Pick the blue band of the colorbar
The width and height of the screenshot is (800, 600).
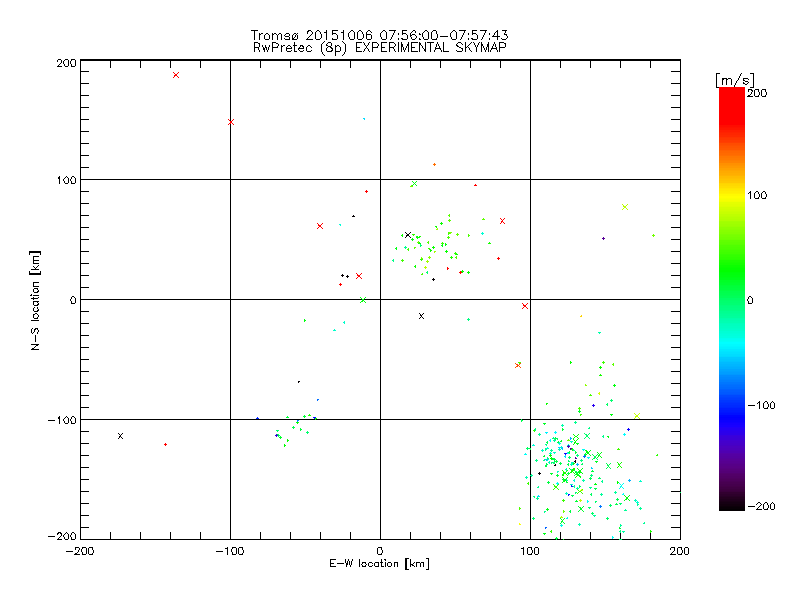(732, 413)
